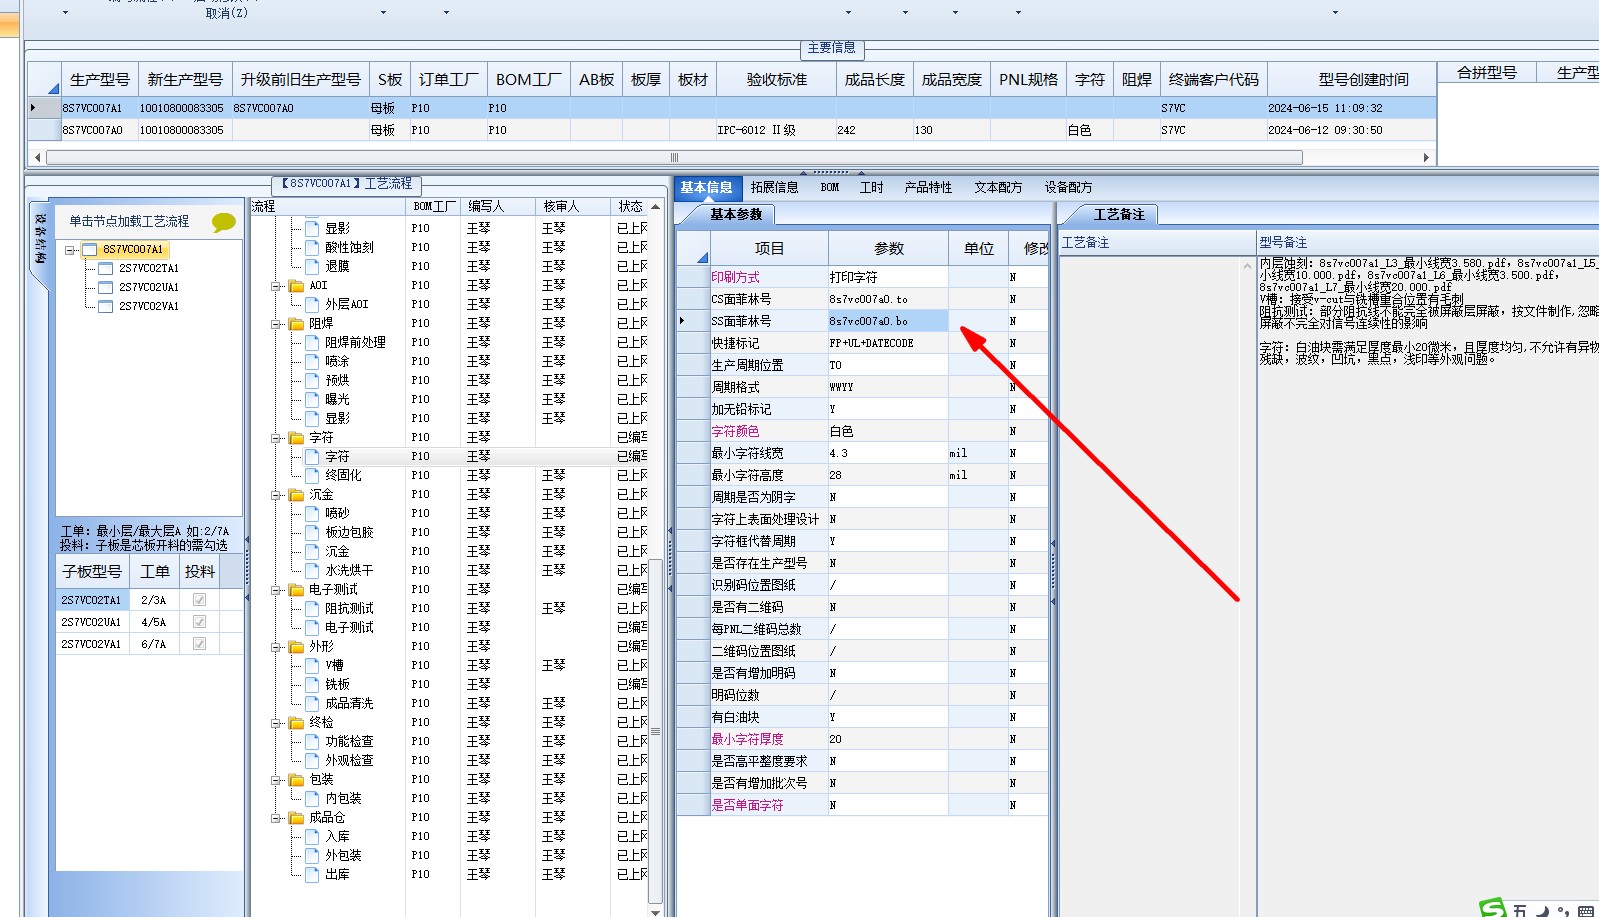Image resolution: width=1599 pixels, height=917 pixels.
Task: Click the 字符颜色 value cell 白色
Action: [x=888, y=431]
